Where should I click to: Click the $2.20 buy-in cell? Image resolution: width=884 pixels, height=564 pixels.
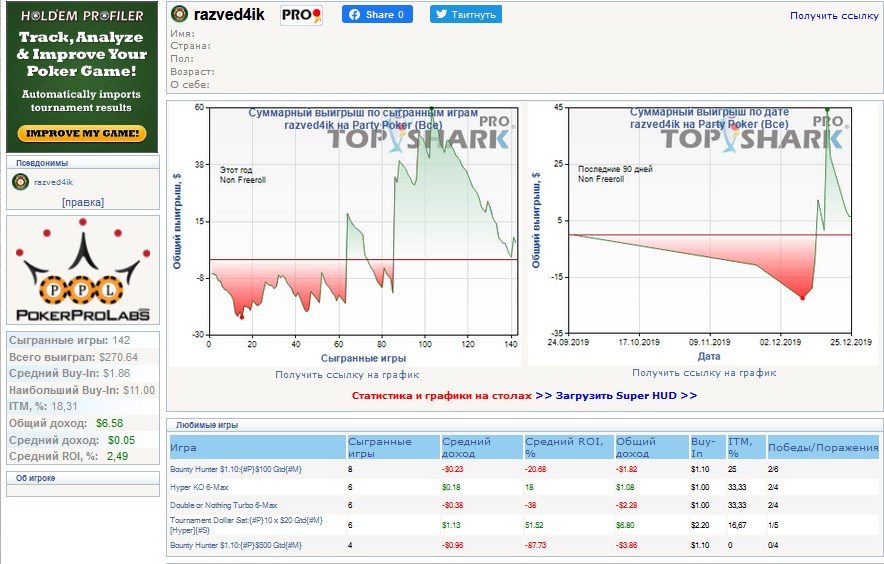point(700,525)
